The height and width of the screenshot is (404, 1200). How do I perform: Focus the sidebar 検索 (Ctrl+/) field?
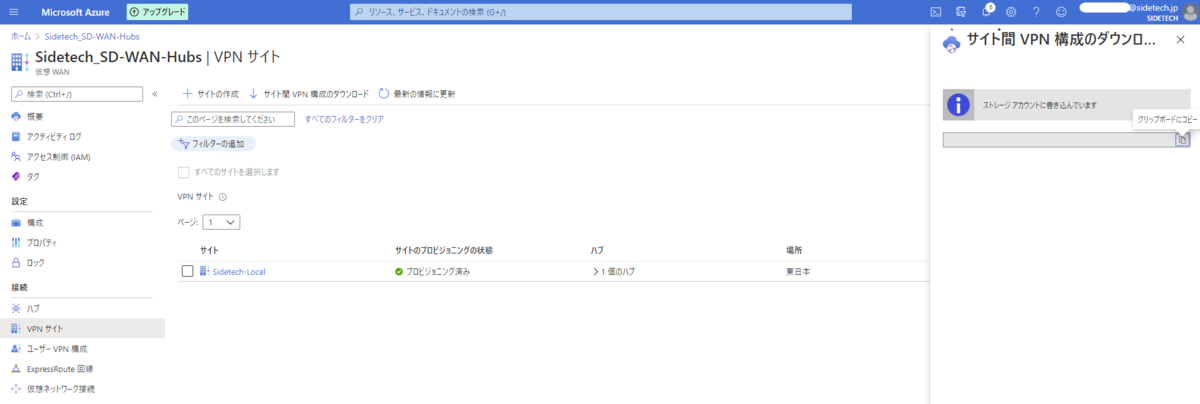(x=76, y=94)
